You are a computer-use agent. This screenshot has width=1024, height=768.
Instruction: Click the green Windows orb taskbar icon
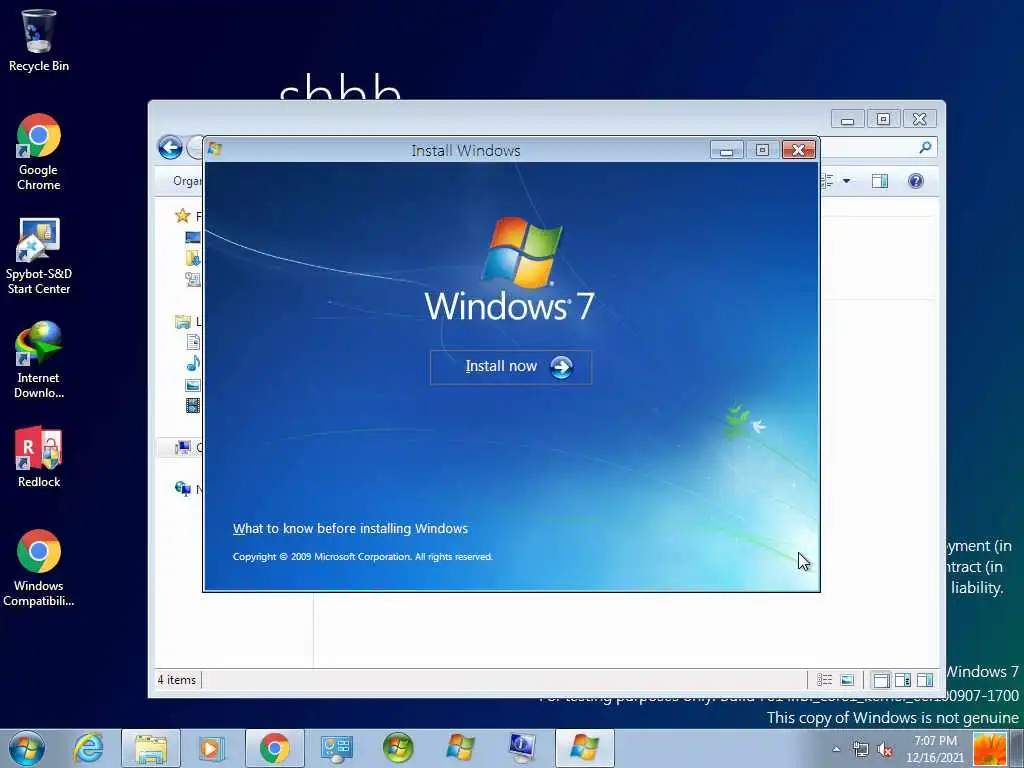pos(398,748)
